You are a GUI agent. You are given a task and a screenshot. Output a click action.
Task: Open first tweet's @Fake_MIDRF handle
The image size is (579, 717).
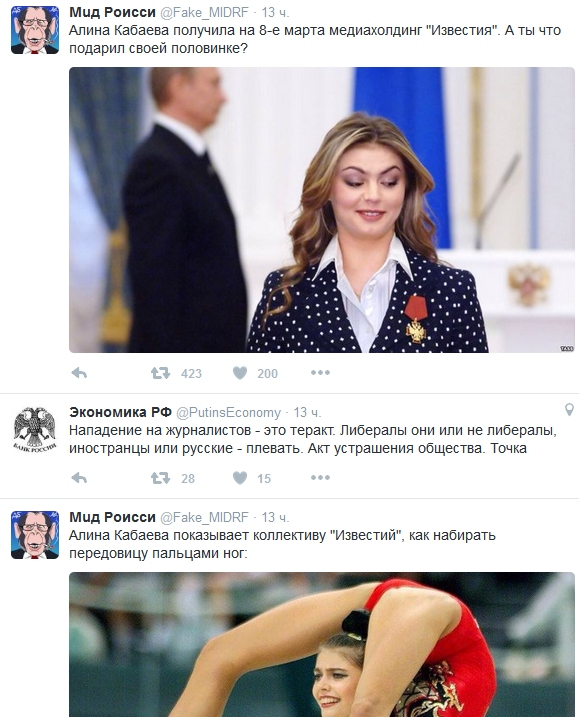tap(204, 12)
